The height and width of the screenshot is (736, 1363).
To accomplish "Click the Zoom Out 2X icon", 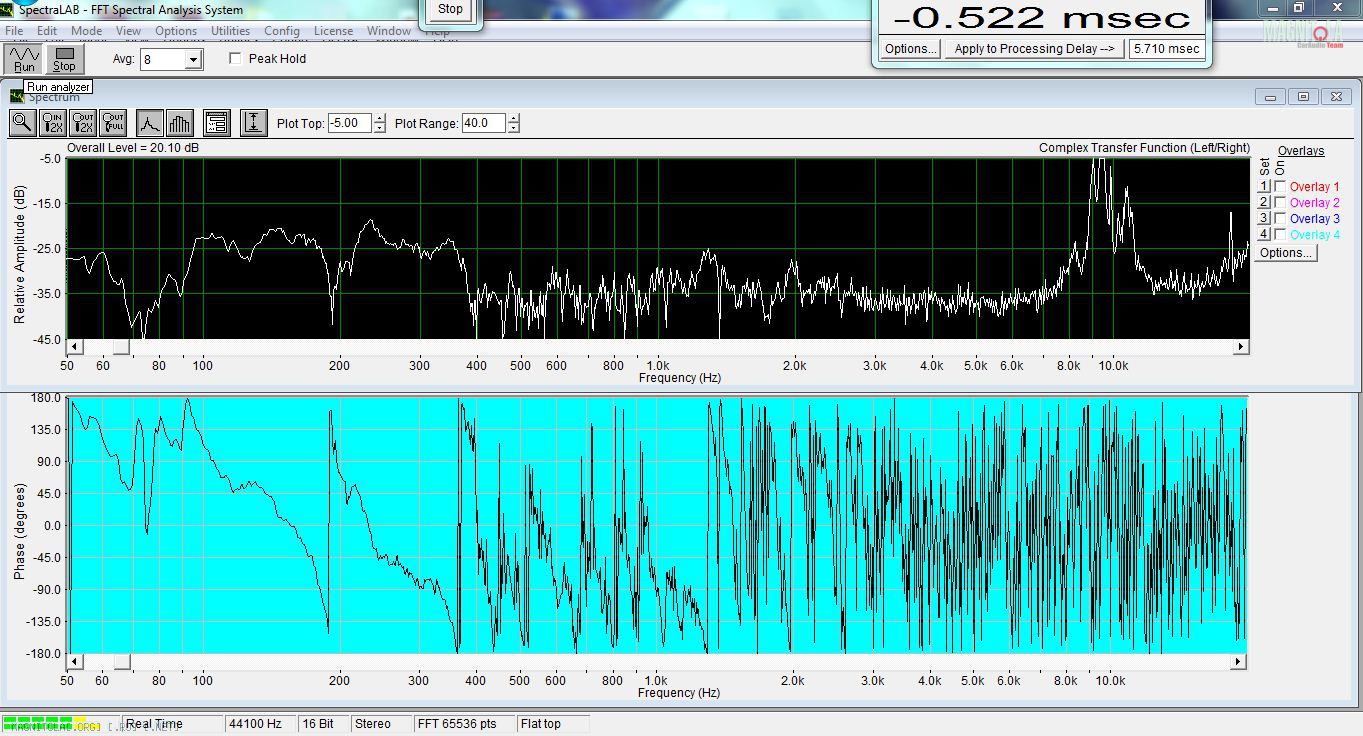I will (83, 123).
